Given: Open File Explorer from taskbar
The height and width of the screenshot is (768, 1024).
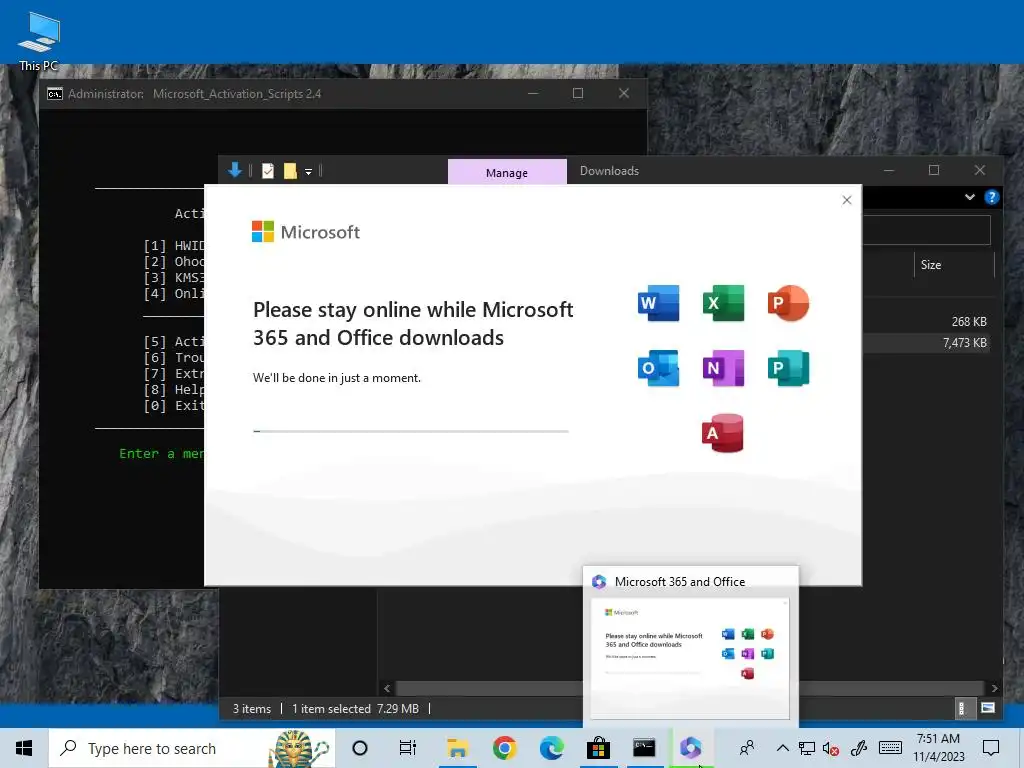Looking at the screenshot, I should [x=457, y=748].
